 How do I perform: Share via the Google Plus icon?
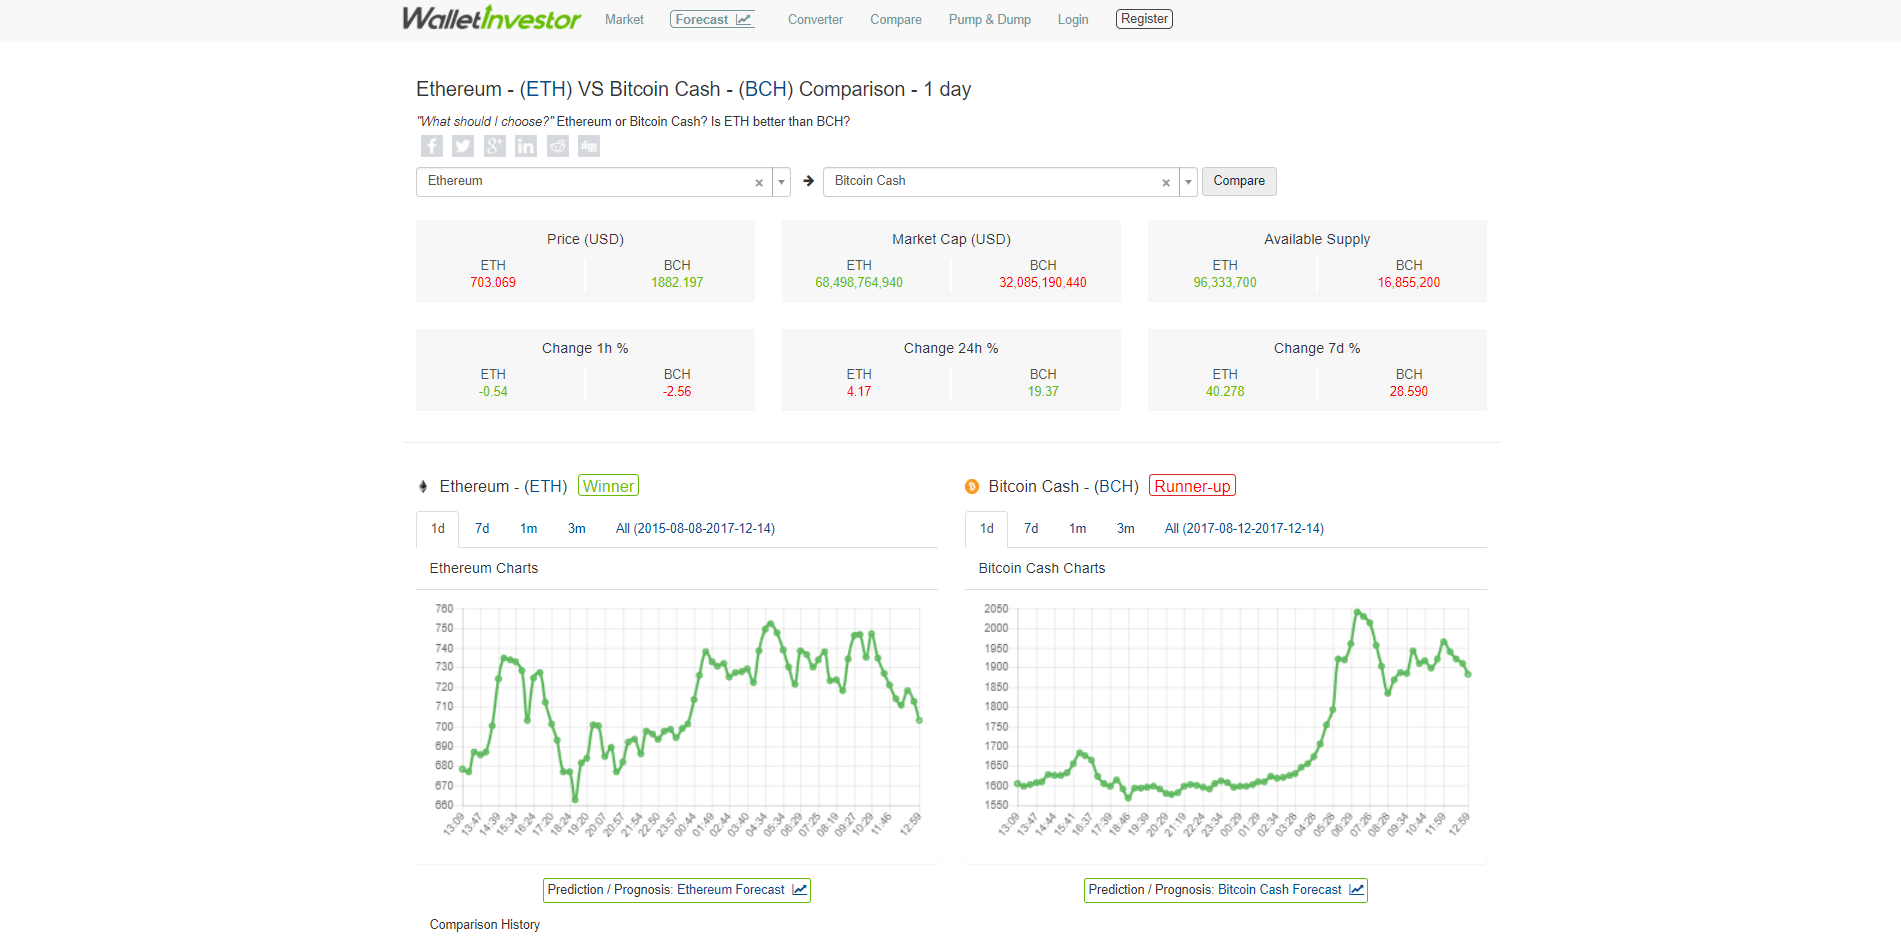(495, 146)
